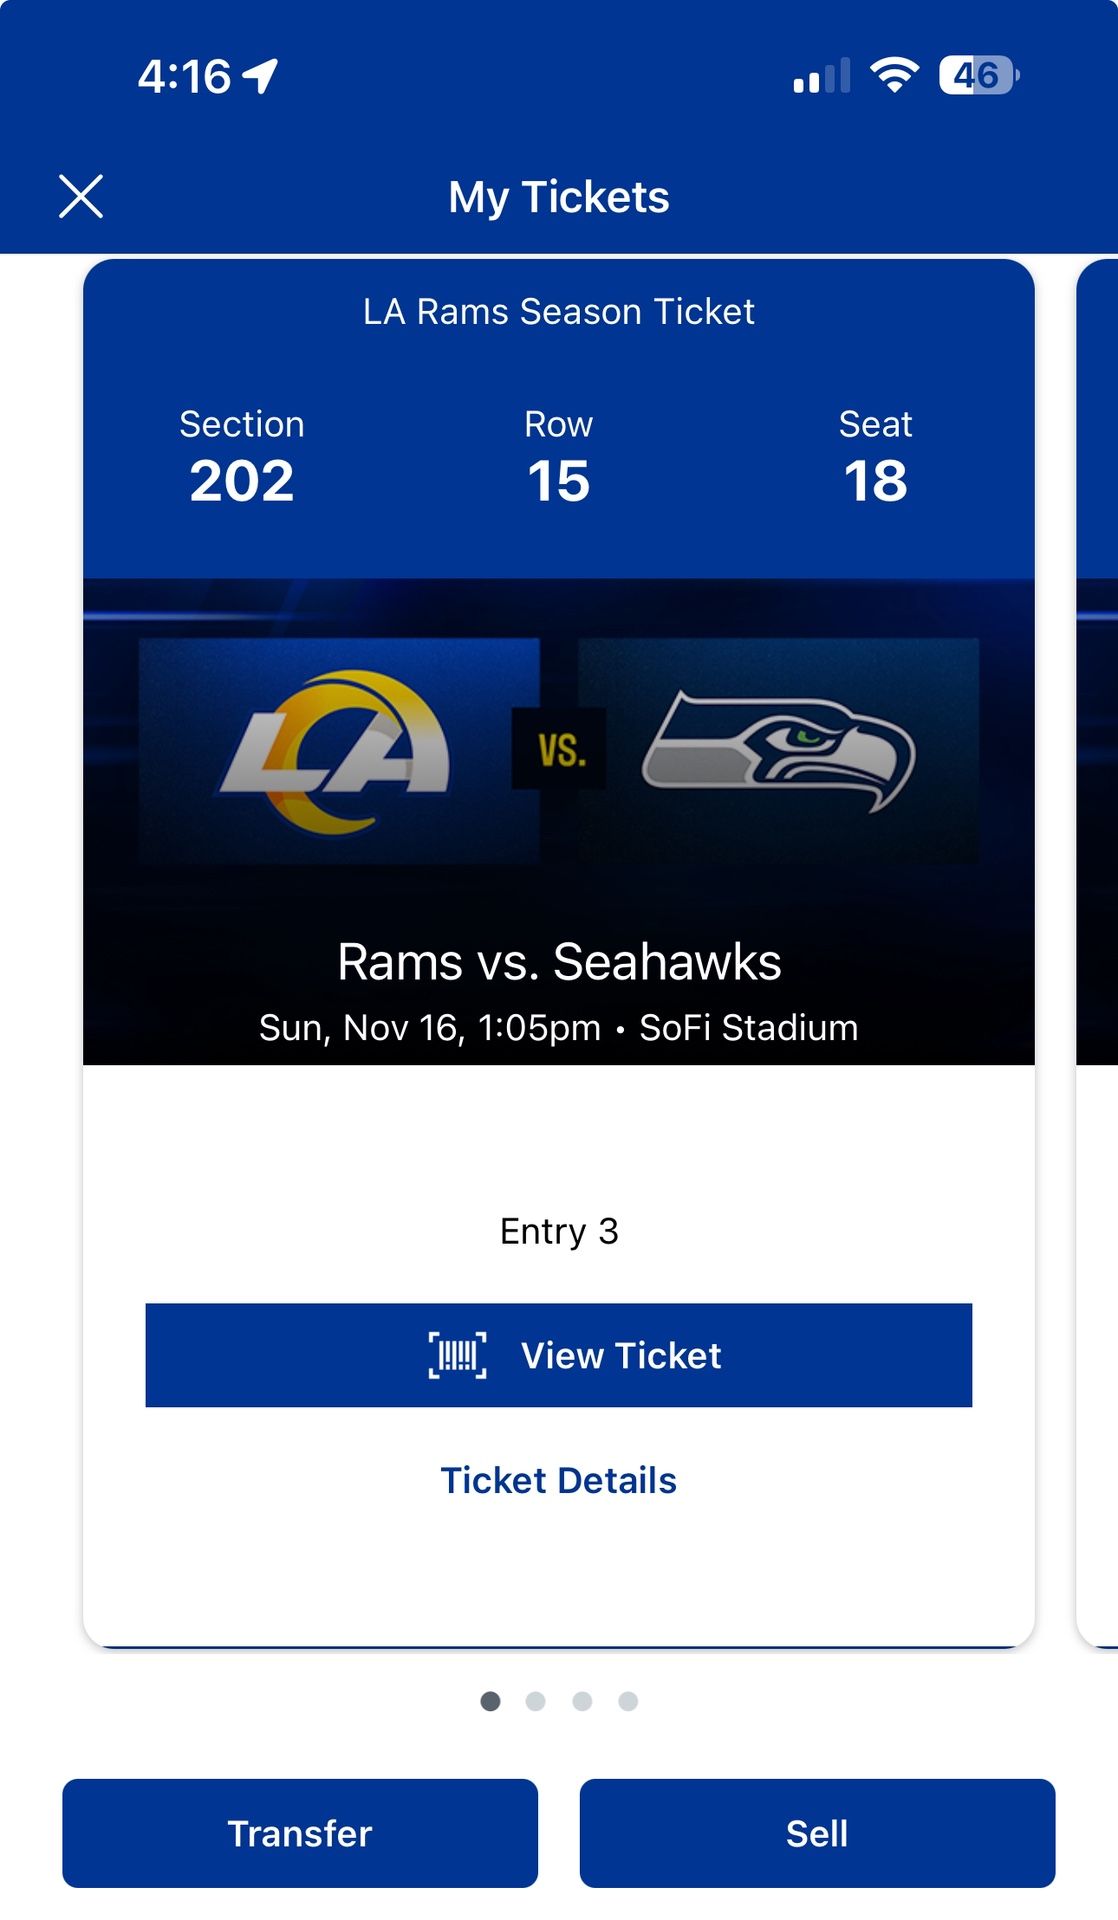Tap the barcode icon on View Ticket
The width and height of the screenshot is (1118, 1920).
[x=458, y=1355]
